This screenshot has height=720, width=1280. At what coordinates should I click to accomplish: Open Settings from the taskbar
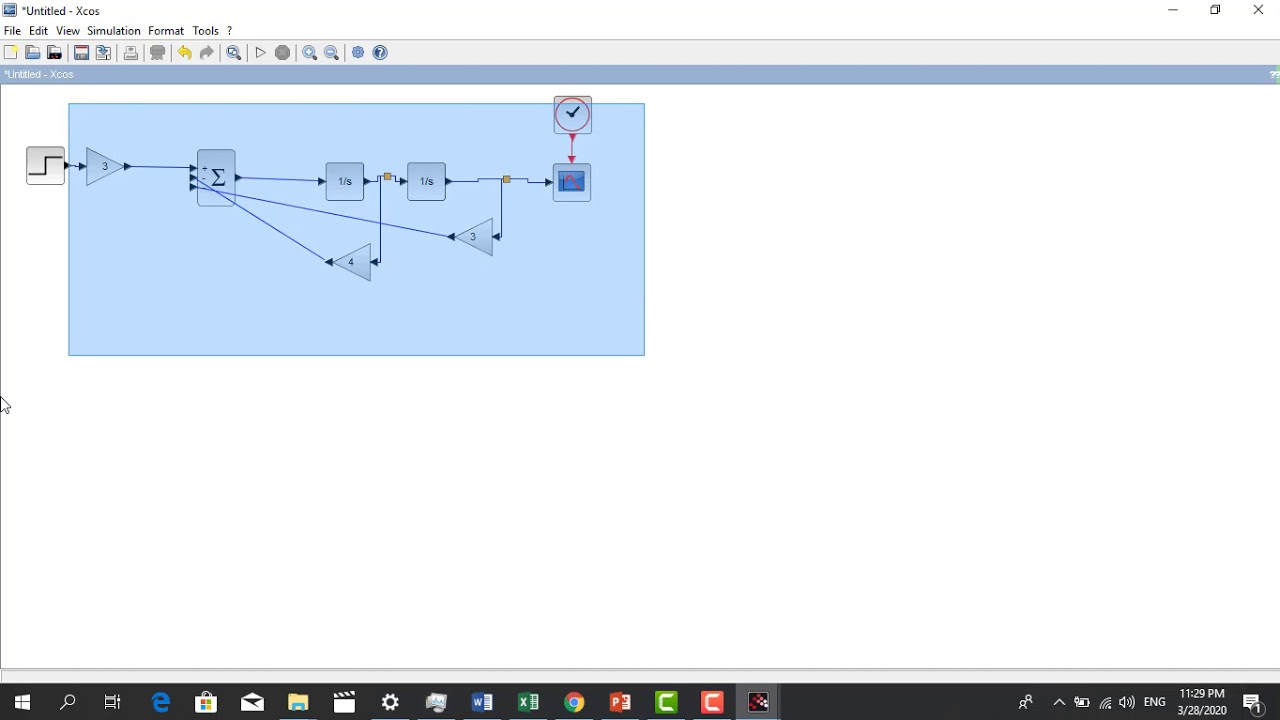390,703
